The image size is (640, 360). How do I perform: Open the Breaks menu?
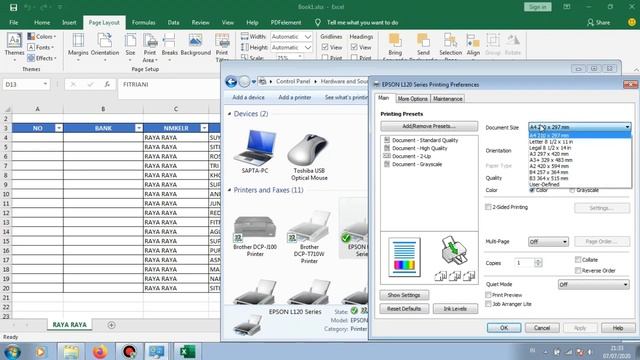[x=169, y=46]
